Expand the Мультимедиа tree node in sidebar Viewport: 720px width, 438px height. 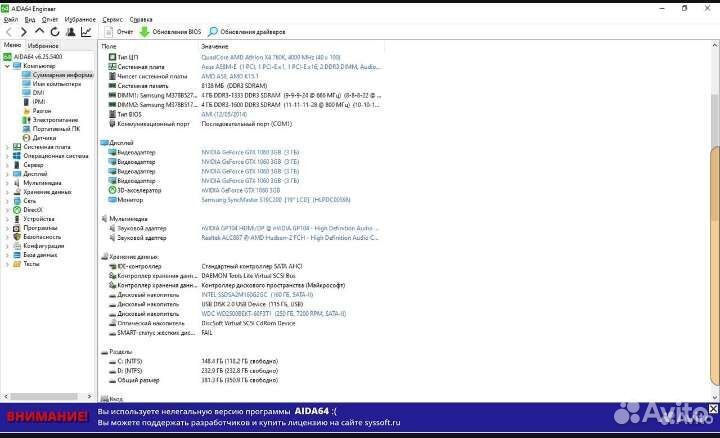point(7,183)
